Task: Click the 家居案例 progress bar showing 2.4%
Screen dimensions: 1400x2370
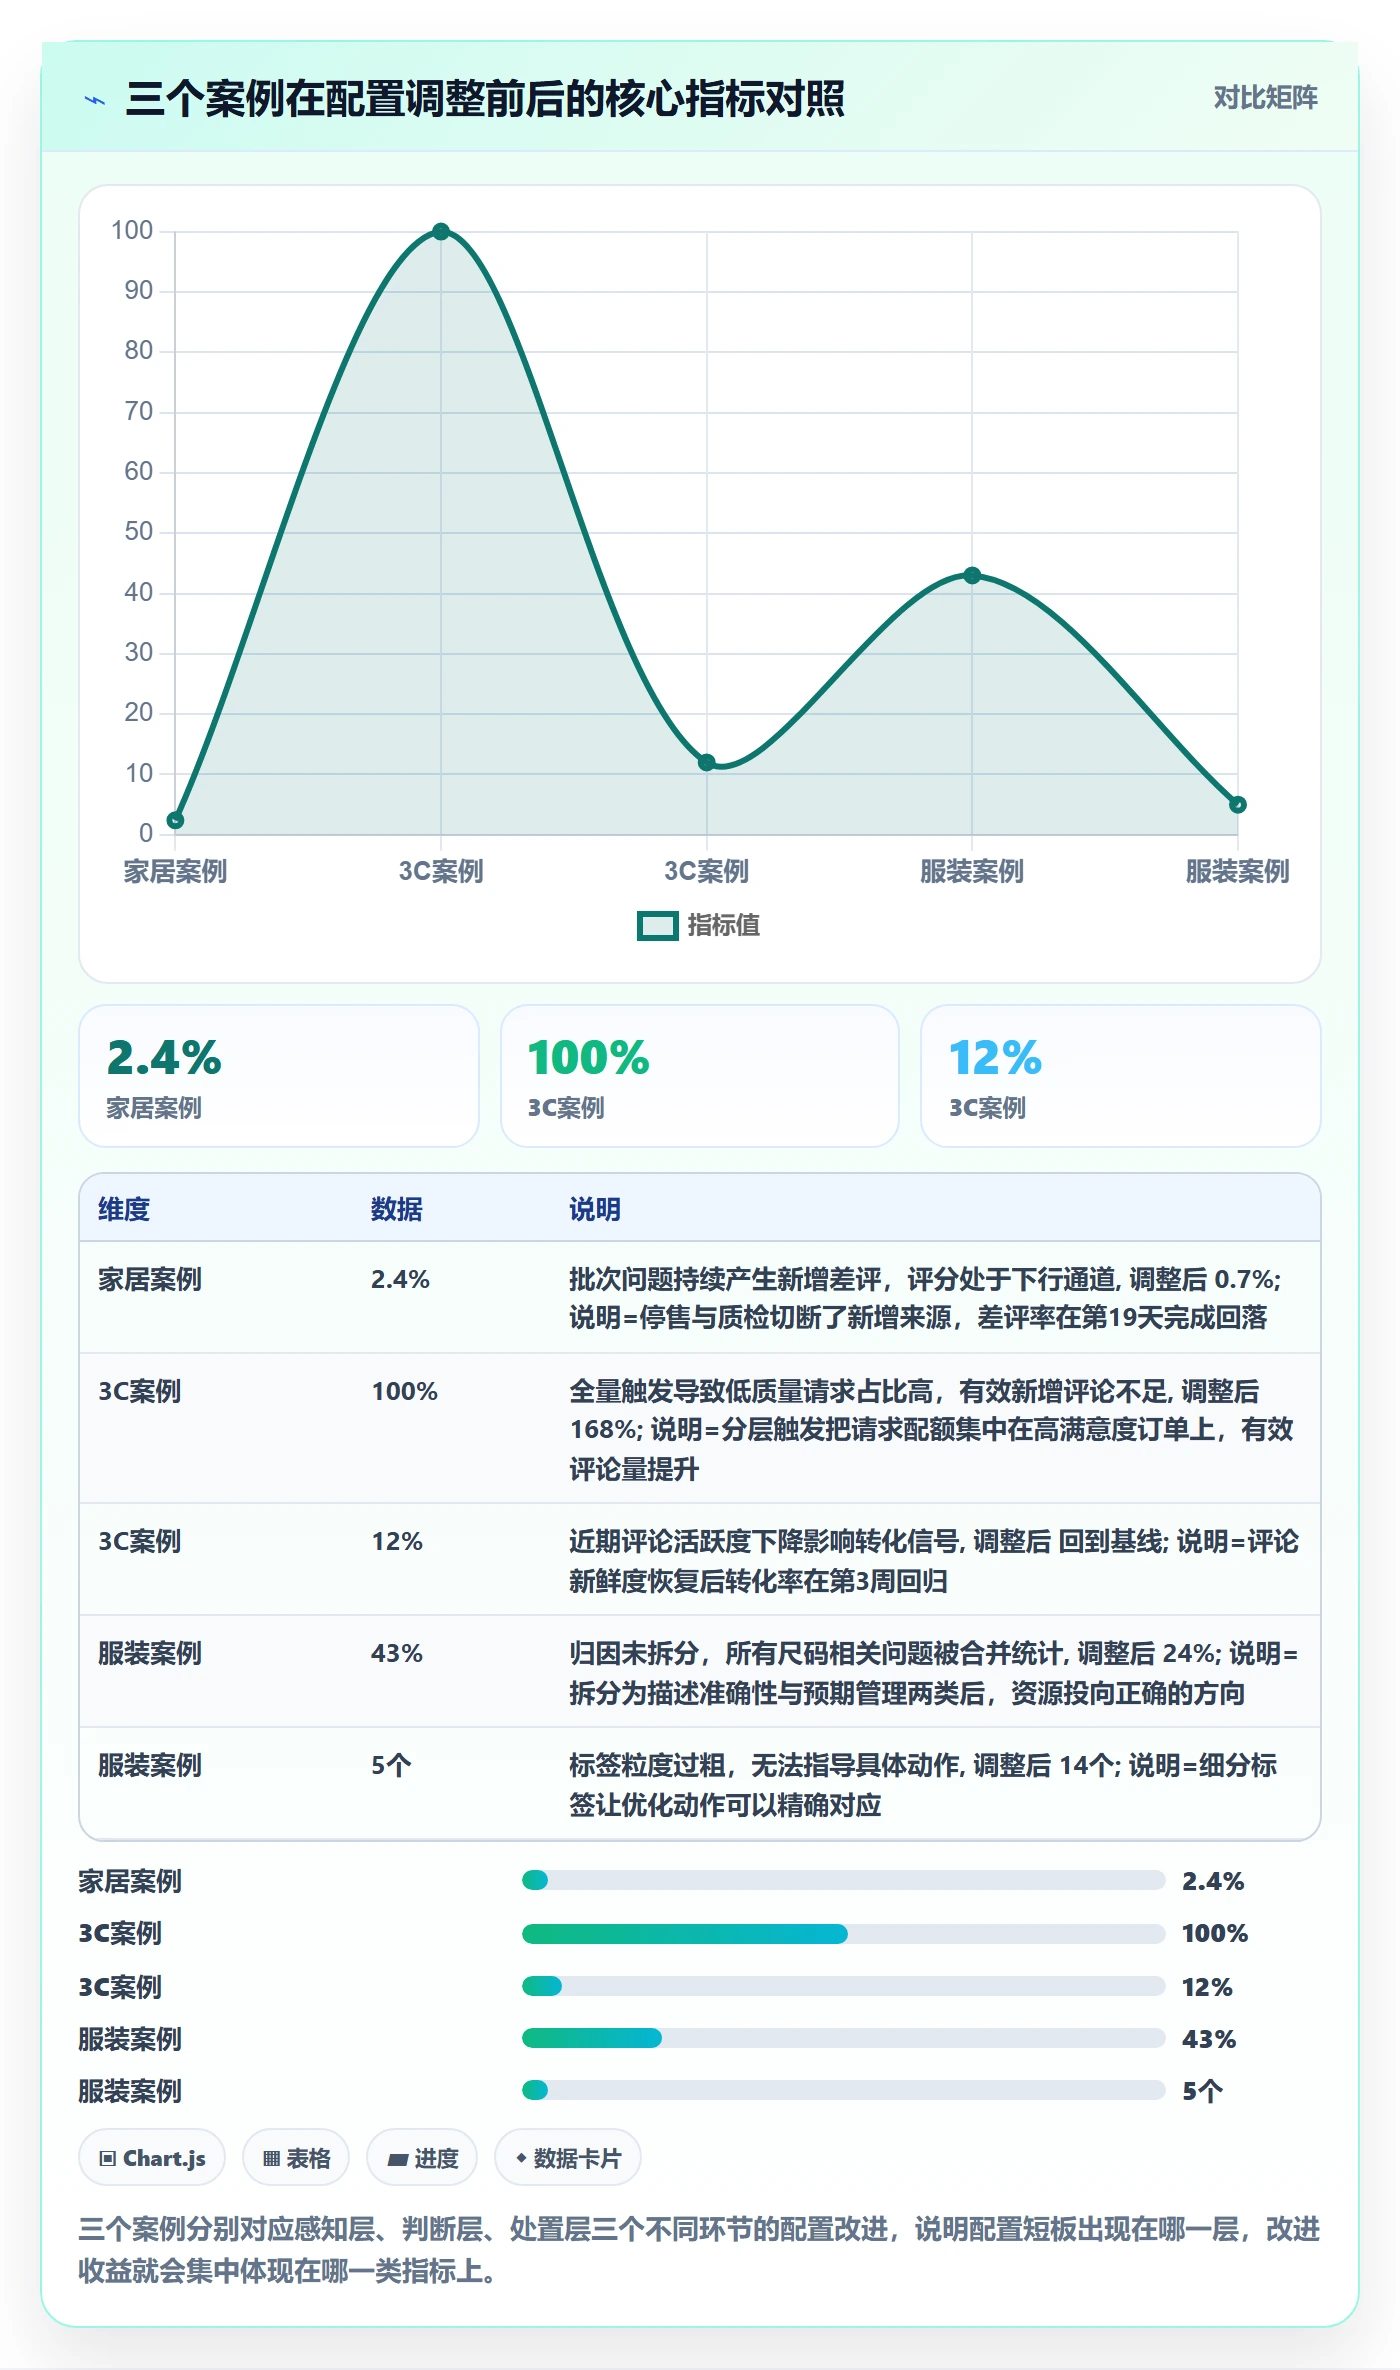Action: 843,1880
